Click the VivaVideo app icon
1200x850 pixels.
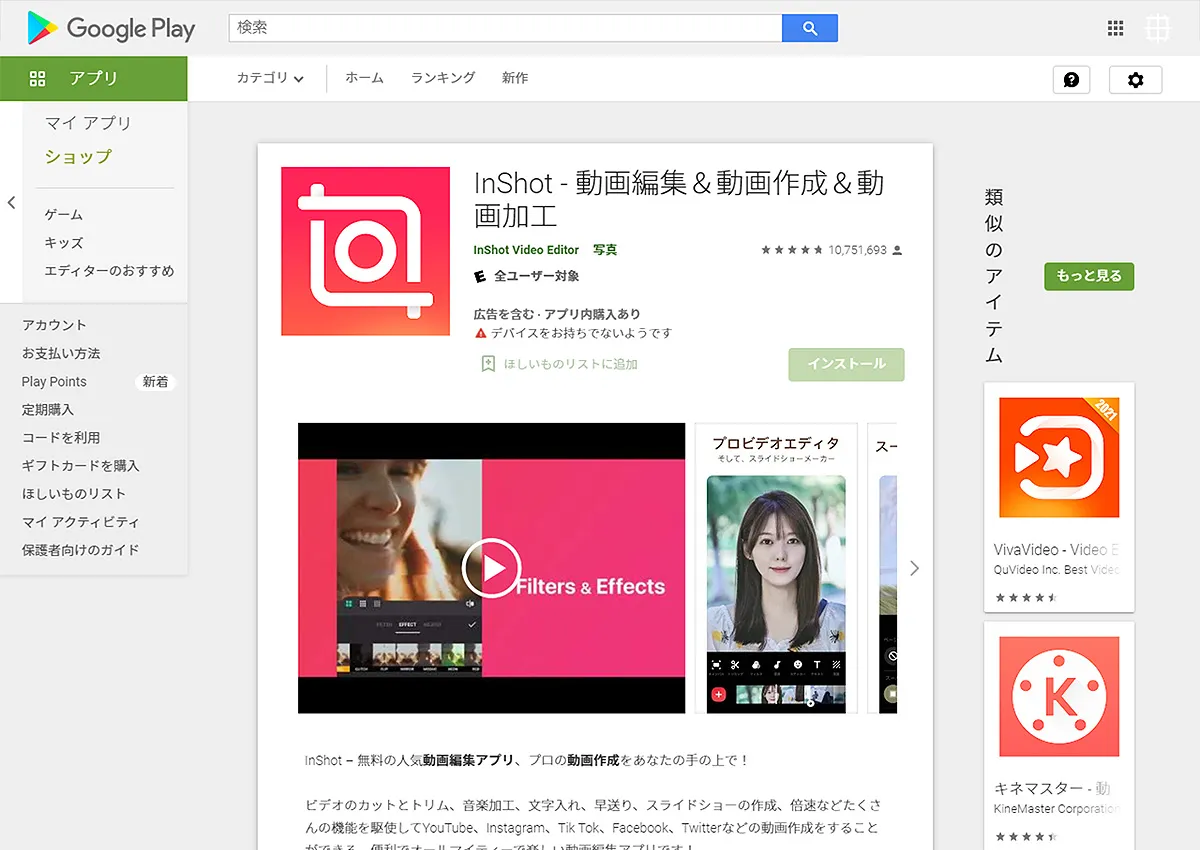click(1058, 458)
